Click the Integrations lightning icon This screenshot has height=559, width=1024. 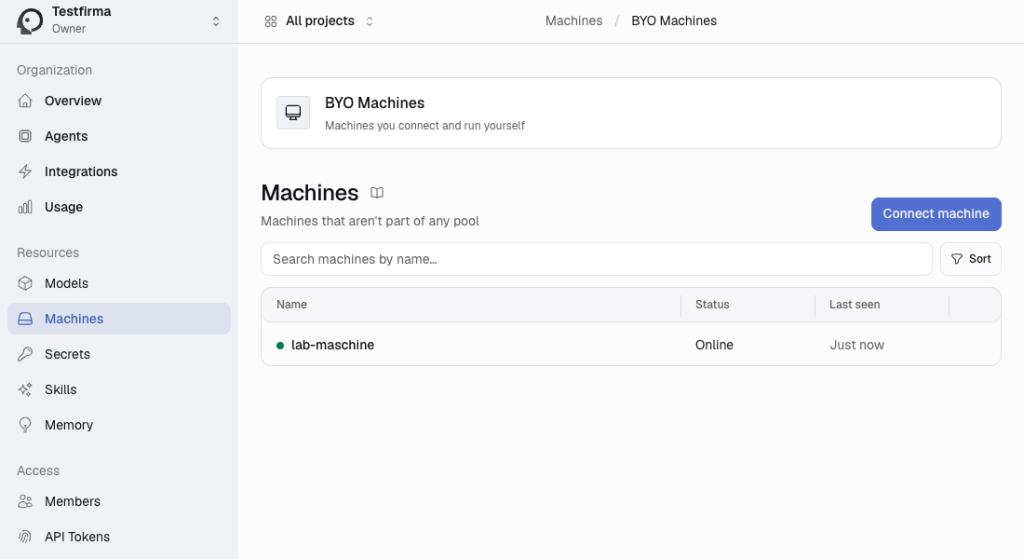(x=25, y=171)
